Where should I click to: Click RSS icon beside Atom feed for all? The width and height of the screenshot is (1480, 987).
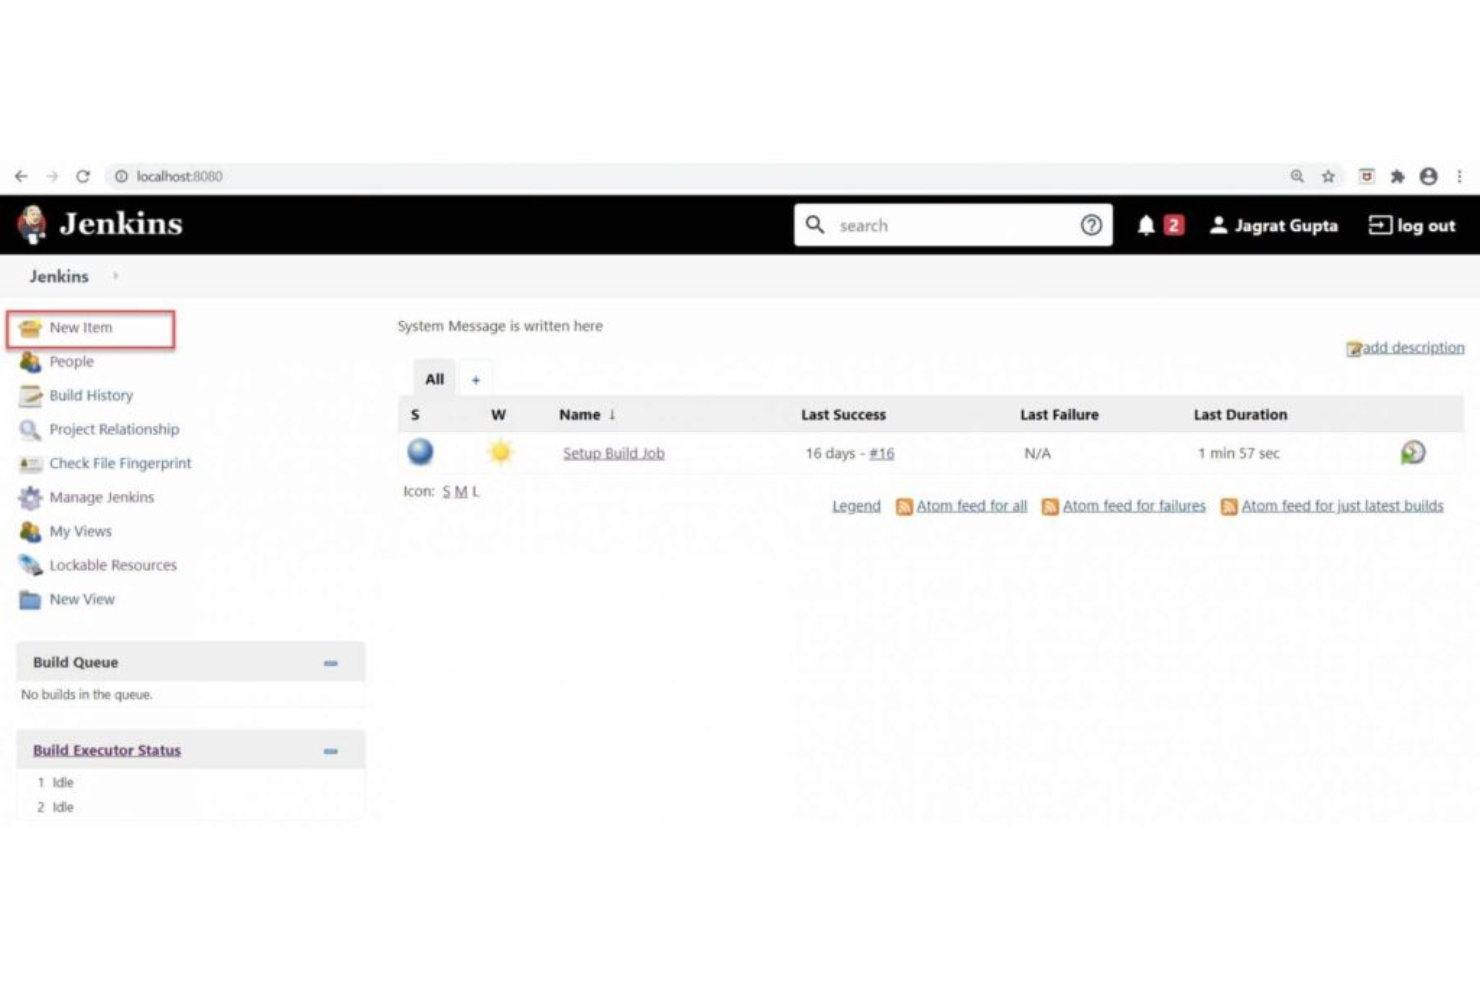pyautogui.click(x=904, y=507)
